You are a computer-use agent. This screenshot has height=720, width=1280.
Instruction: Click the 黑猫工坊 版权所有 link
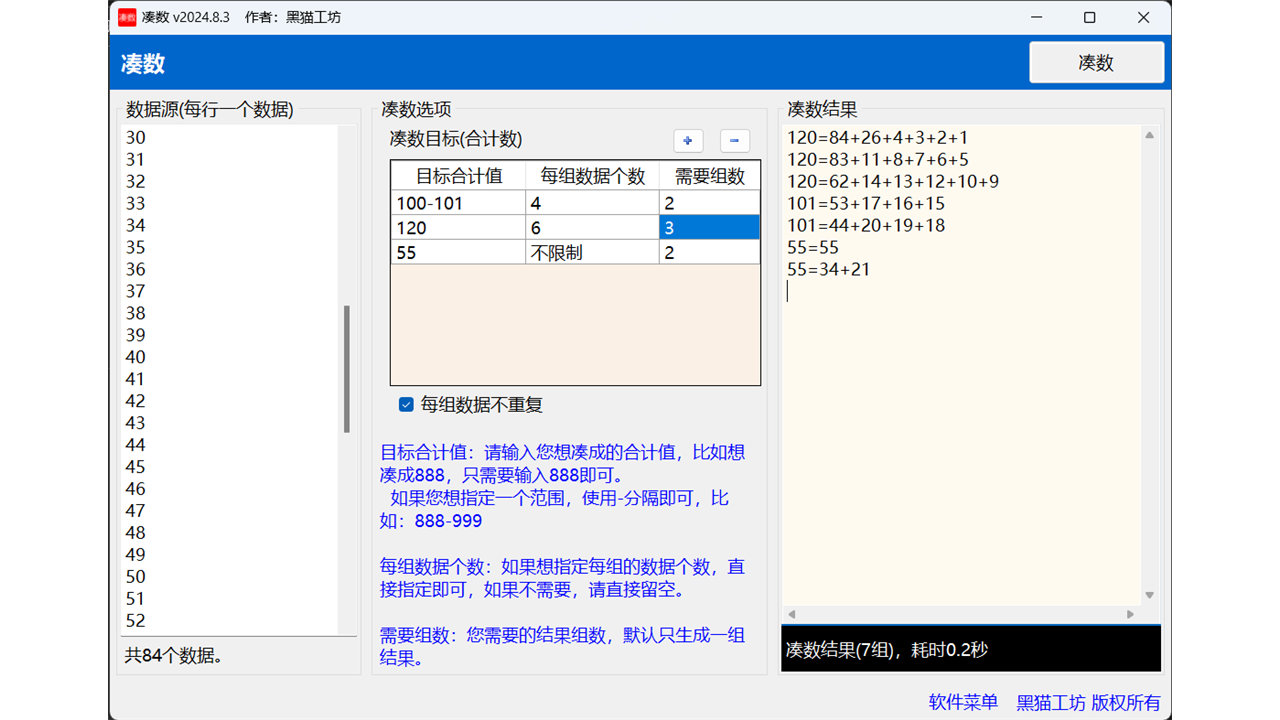pyautogui.click(x=1086, y=702)
